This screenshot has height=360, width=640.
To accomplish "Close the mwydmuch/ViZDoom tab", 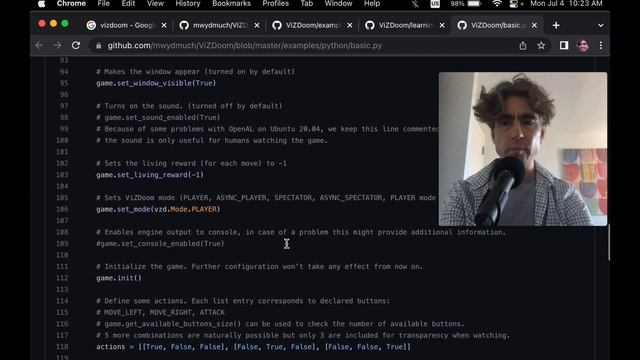I will [257, 25].
